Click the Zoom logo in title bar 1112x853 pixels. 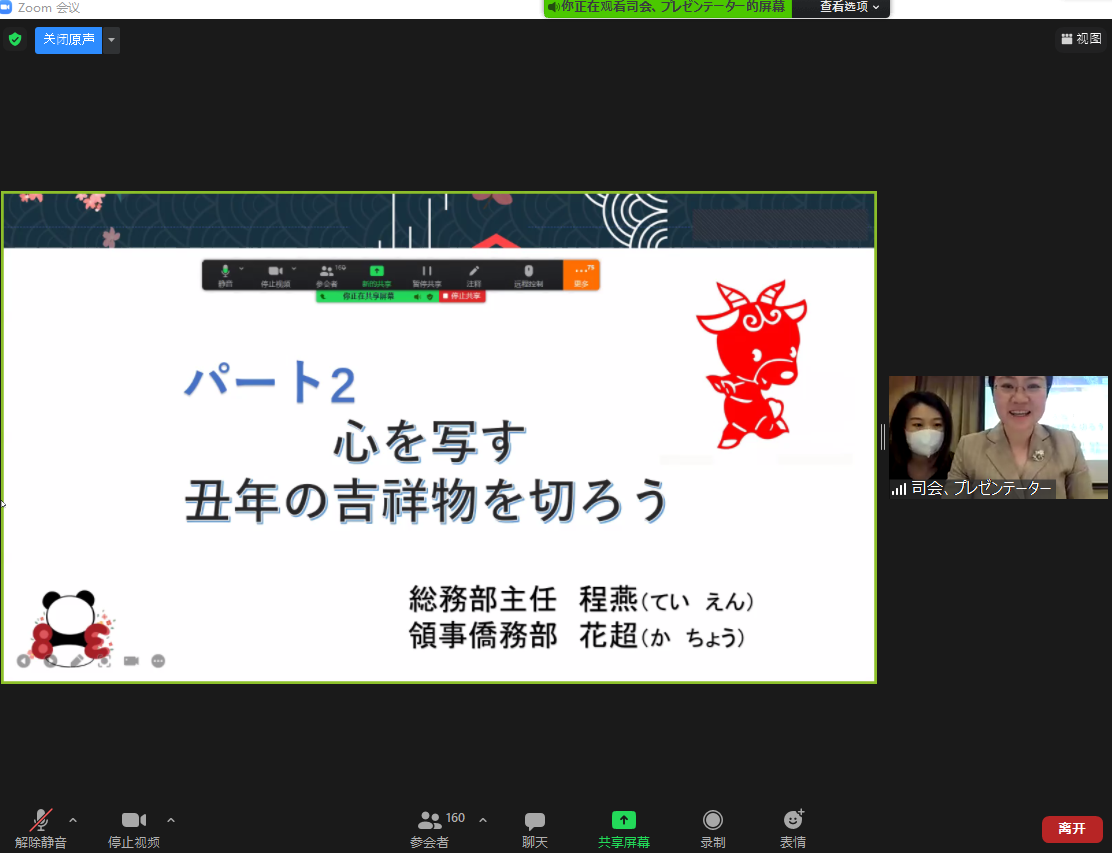tap(6, 8)
